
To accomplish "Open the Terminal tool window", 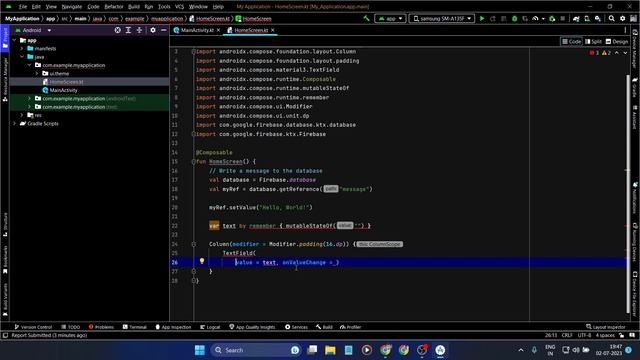I will tap(134, 327).
